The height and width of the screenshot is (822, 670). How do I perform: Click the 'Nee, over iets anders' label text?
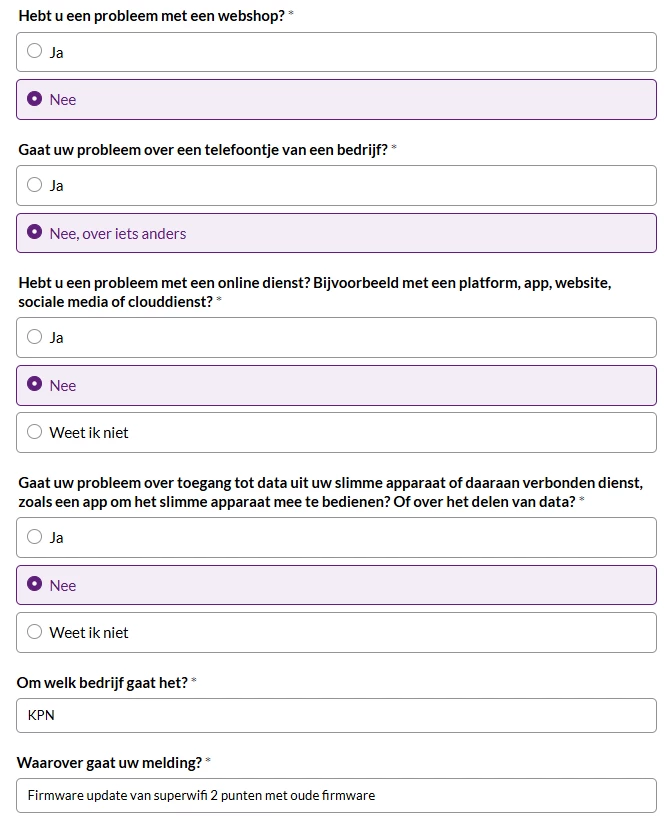118,234
